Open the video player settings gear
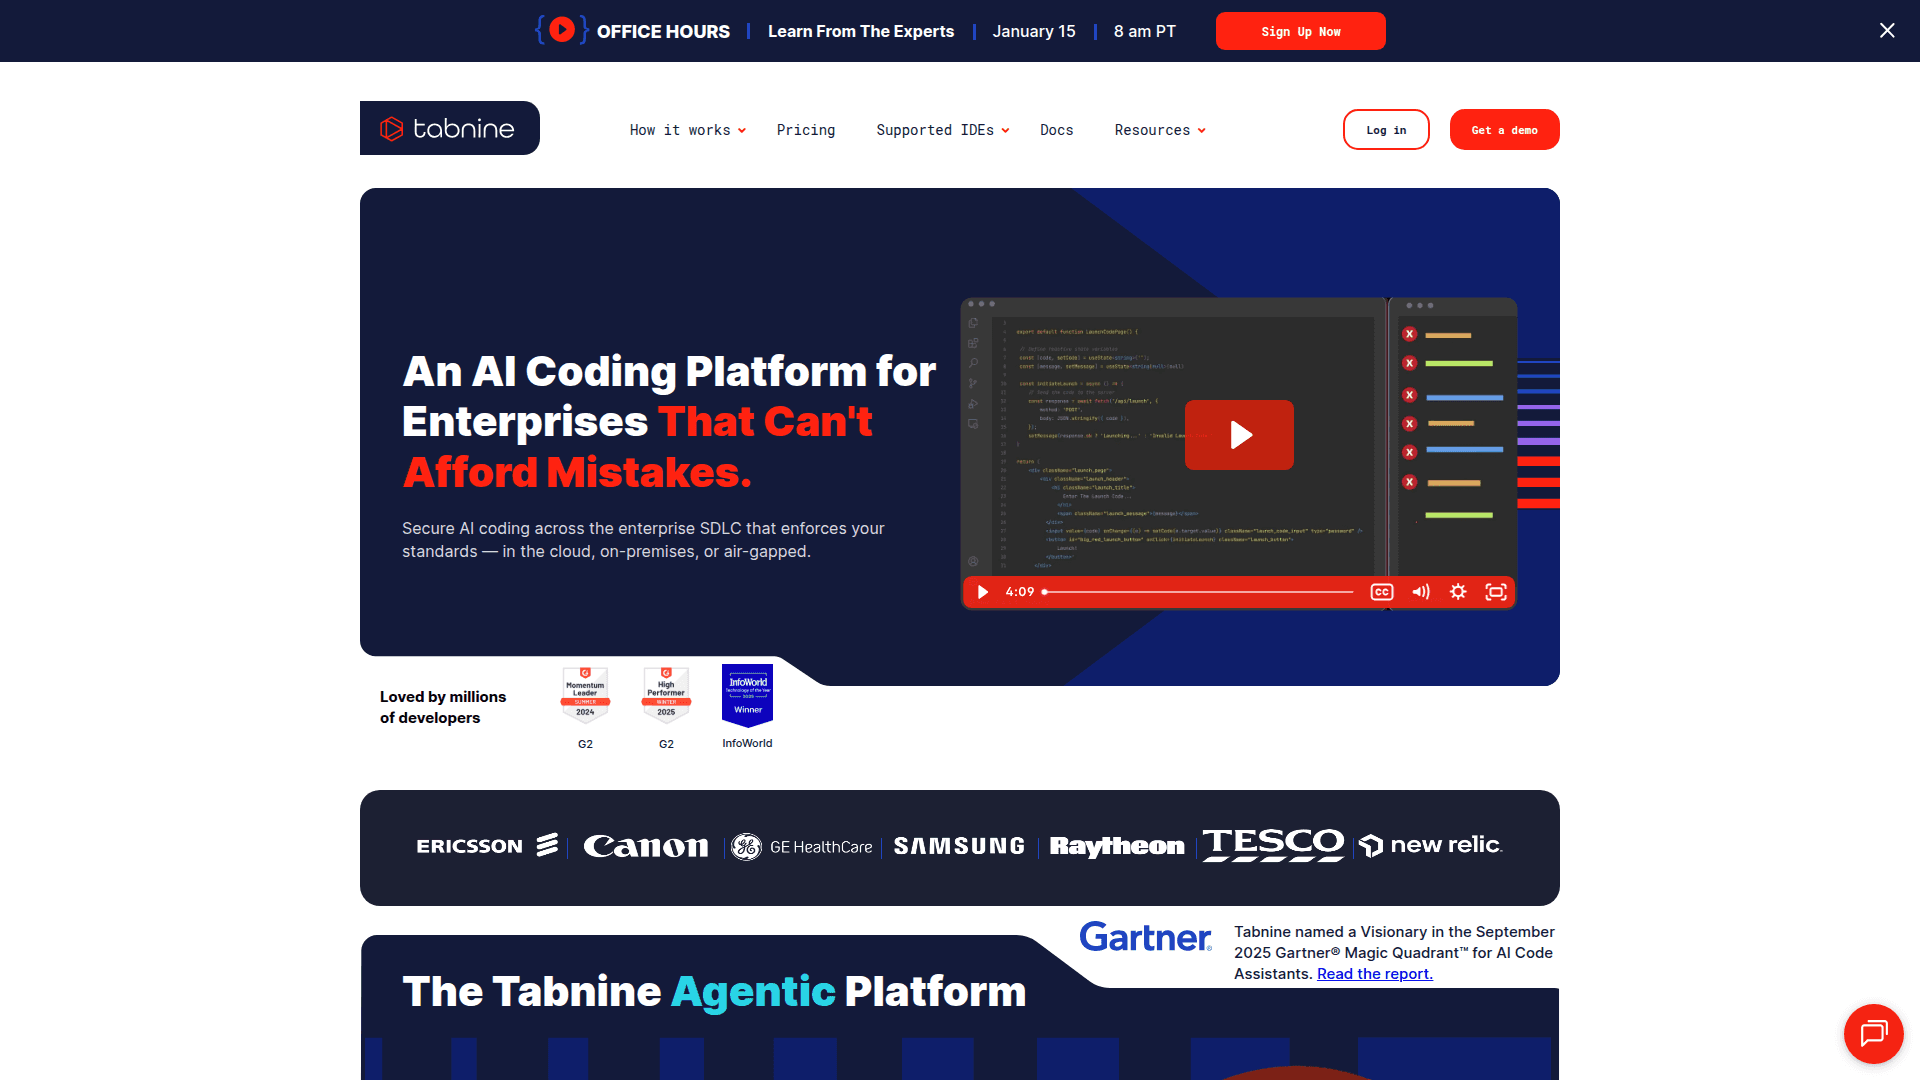1920x1080 pixels. pos(1458,591)
